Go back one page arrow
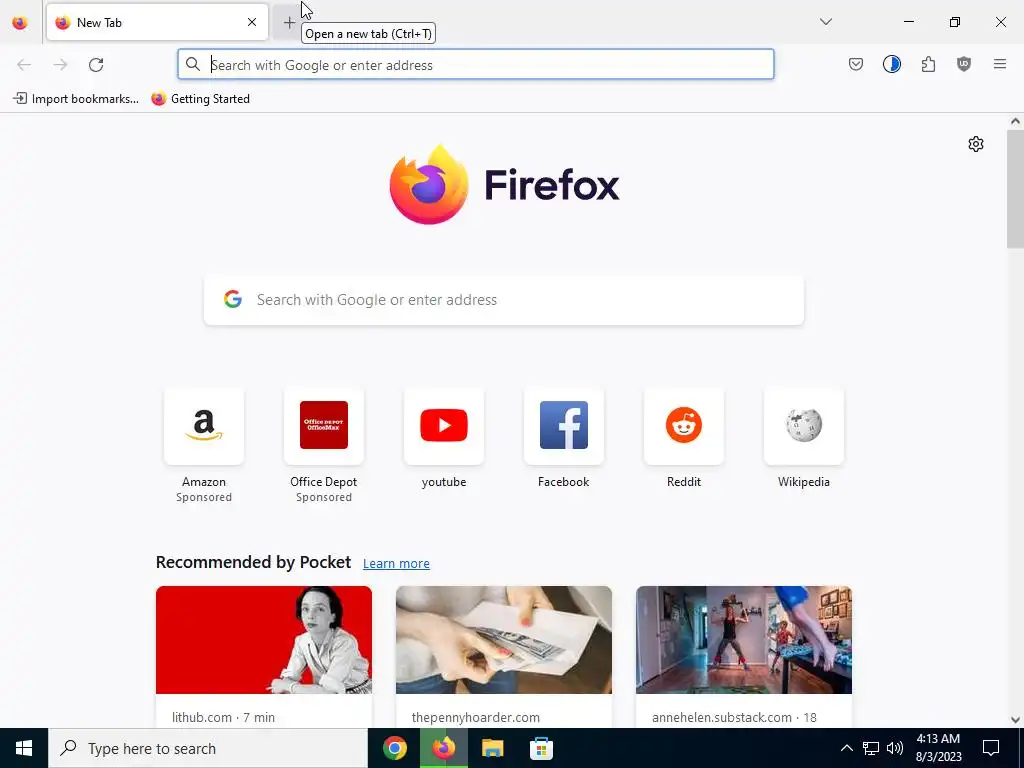This screenshot has height=768, width=1024. click(x=24, y=65)
